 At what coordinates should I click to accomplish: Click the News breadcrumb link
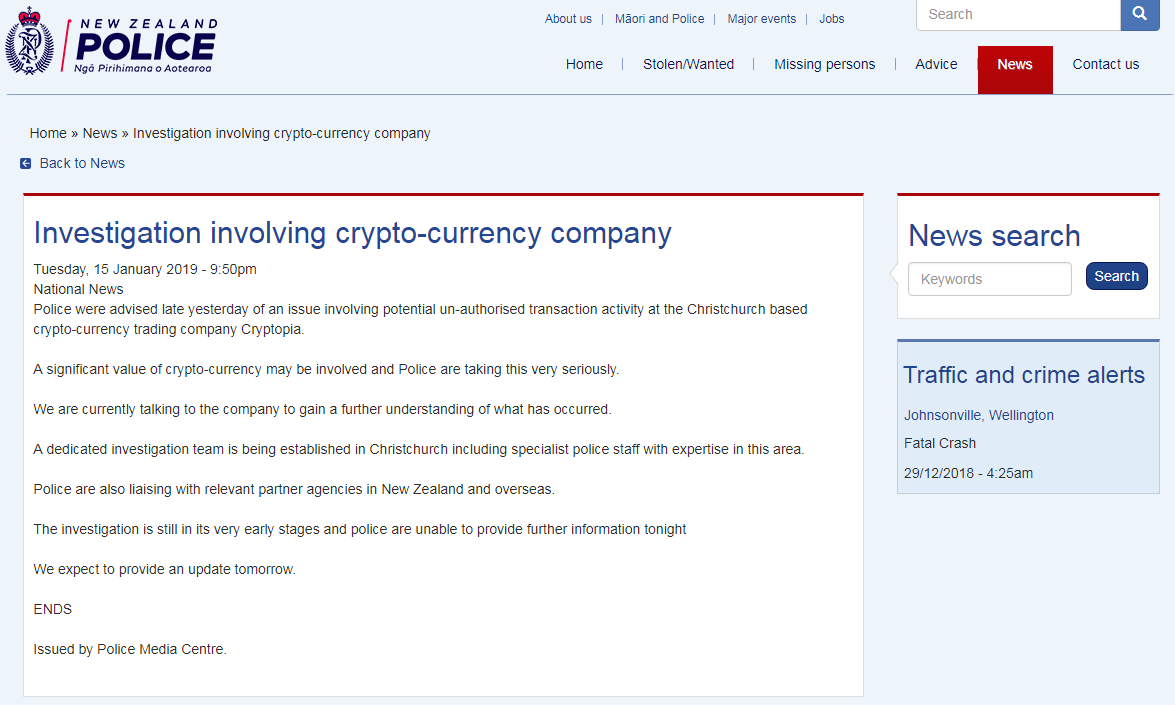[x=100, y=133]
